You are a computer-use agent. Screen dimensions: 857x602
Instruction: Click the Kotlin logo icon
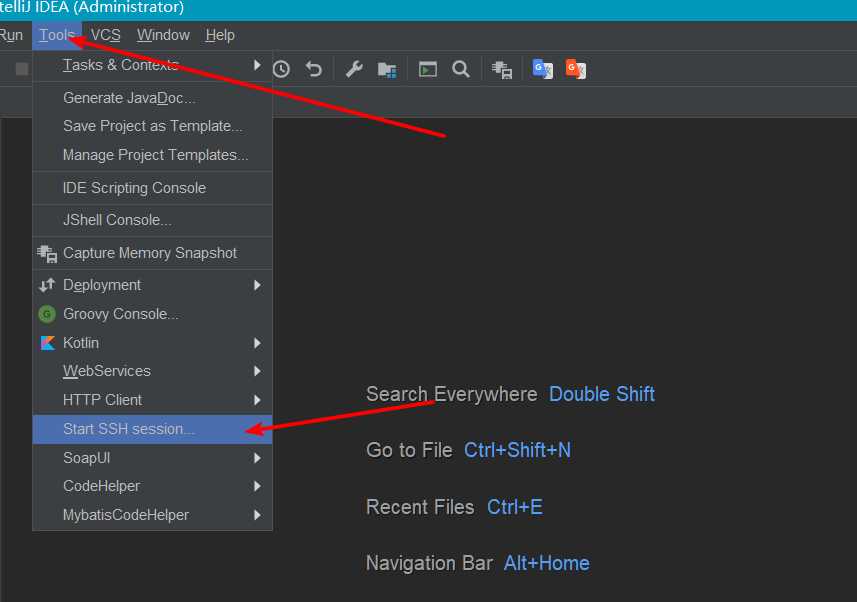[x=48, y=343]
